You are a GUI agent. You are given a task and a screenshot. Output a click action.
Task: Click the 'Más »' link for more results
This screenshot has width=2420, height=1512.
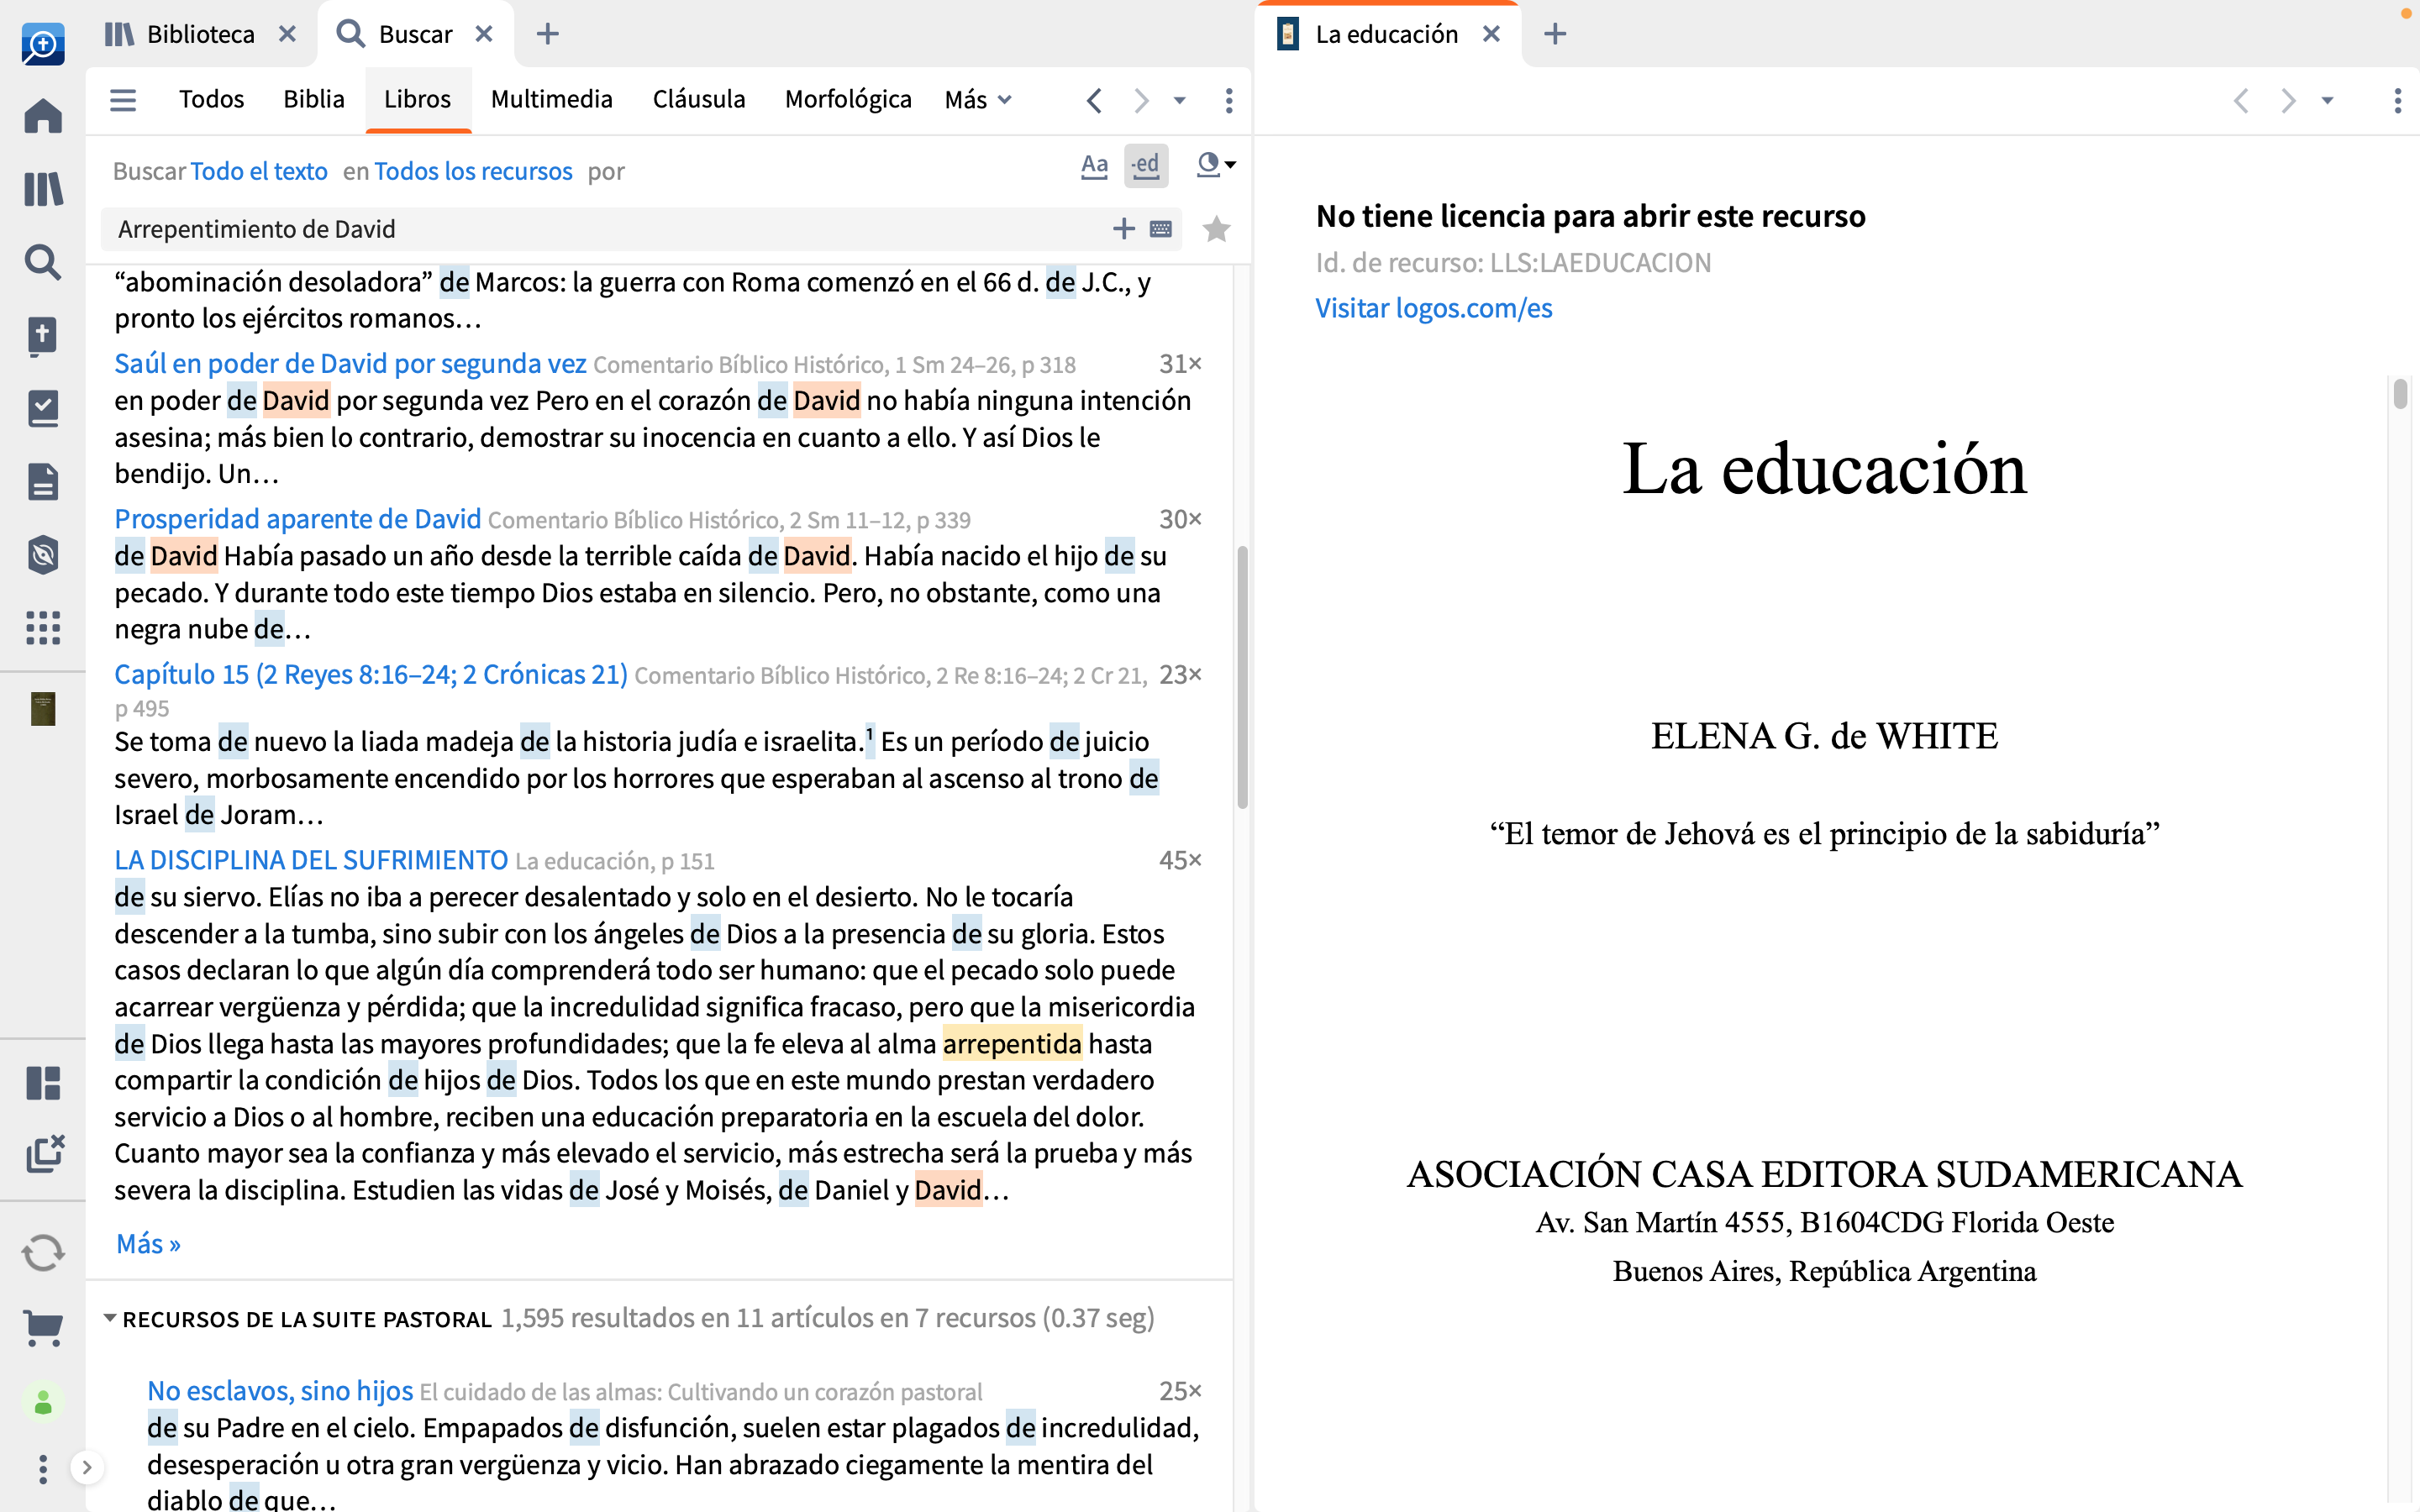148,1243
